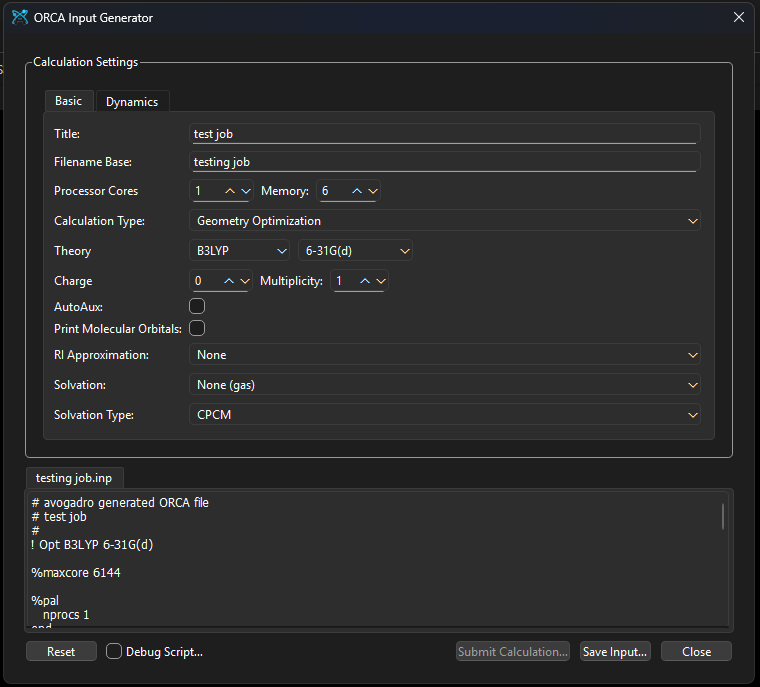Image resolution: width=760 pixels, height=687 pixels.
Task: Click the Save Input button
Action: pyautogui.click(x=615, y=651)
